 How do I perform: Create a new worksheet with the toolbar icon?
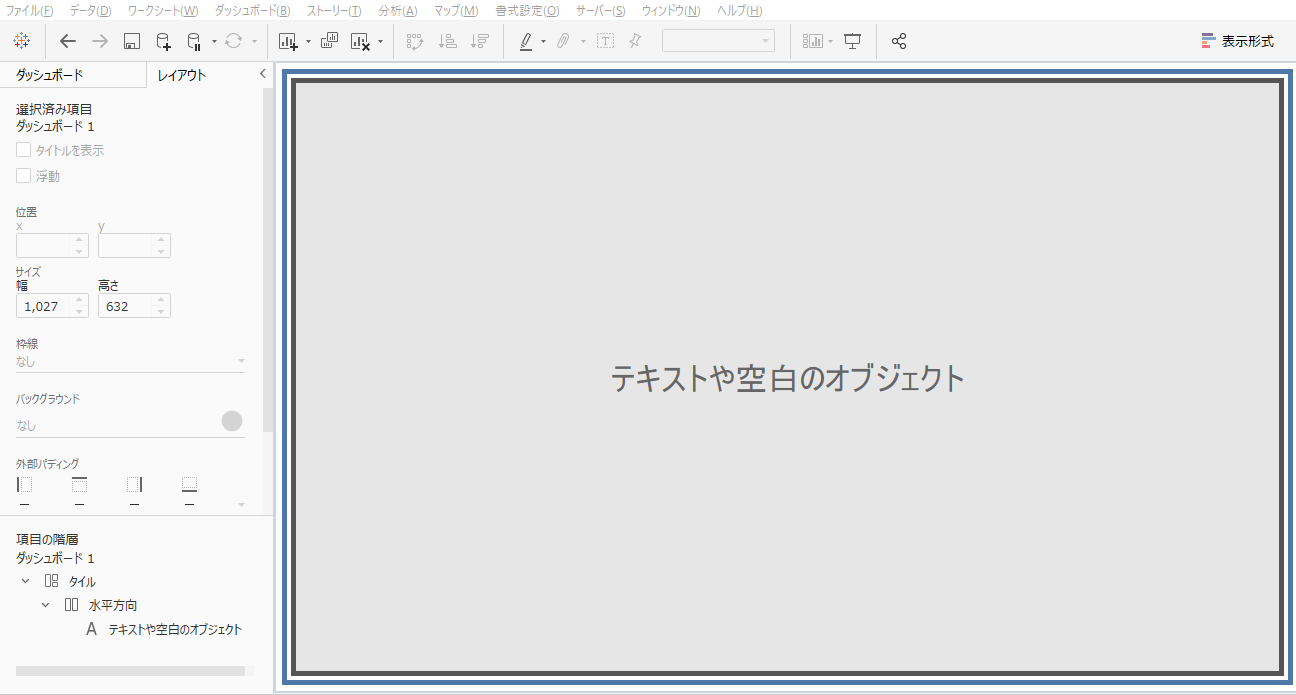287,41
